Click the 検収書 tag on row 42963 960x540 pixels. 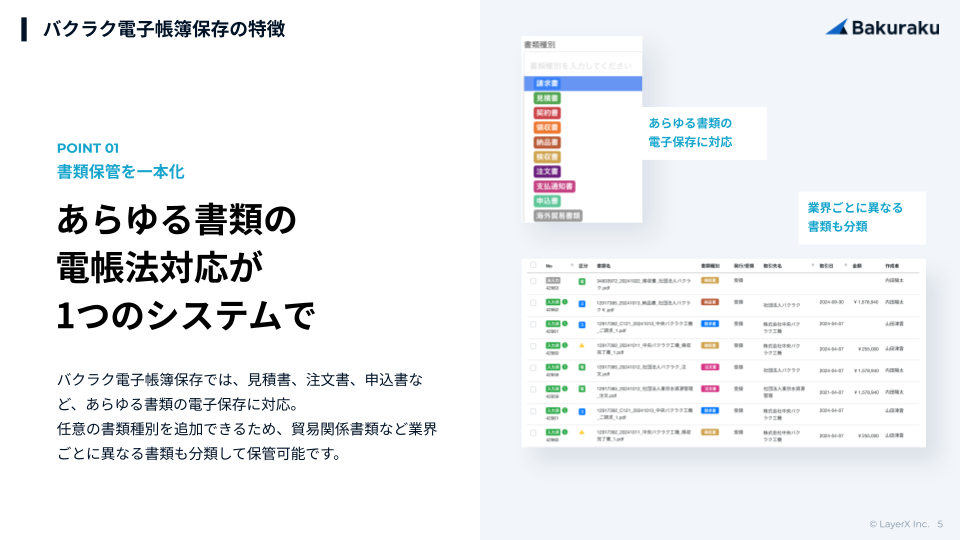tap(710, 280)
